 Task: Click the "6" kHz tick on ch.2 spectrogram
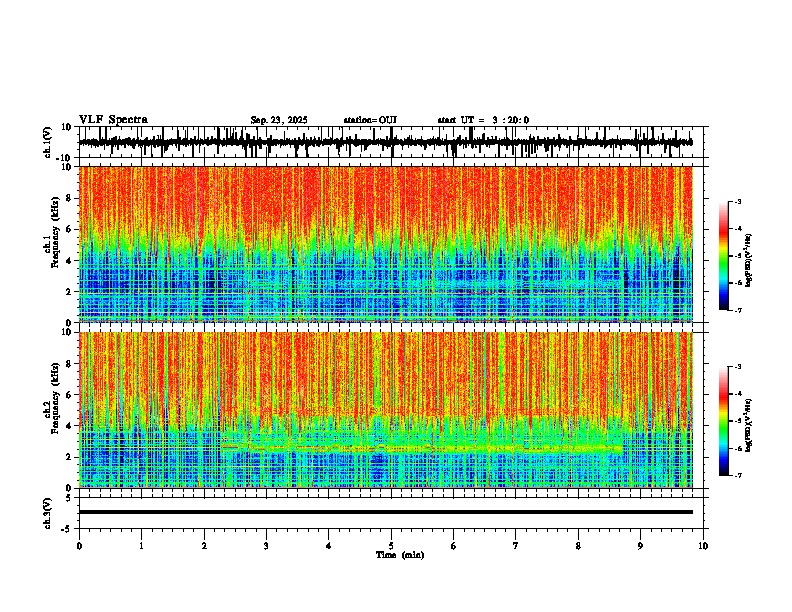(x=70, y=395)
